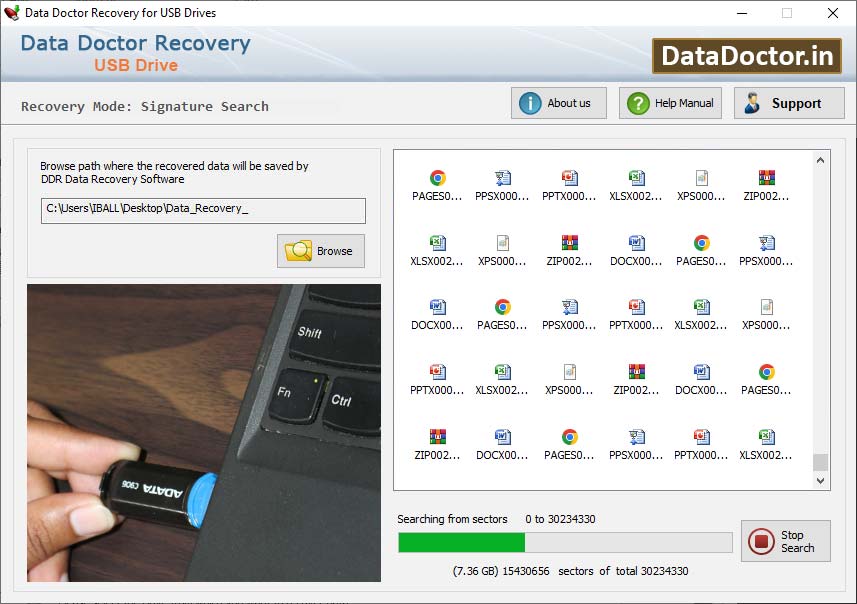Click the USB drive icon in title bar
This screenshot has width=857, height=604.
(x=11, y=13)
